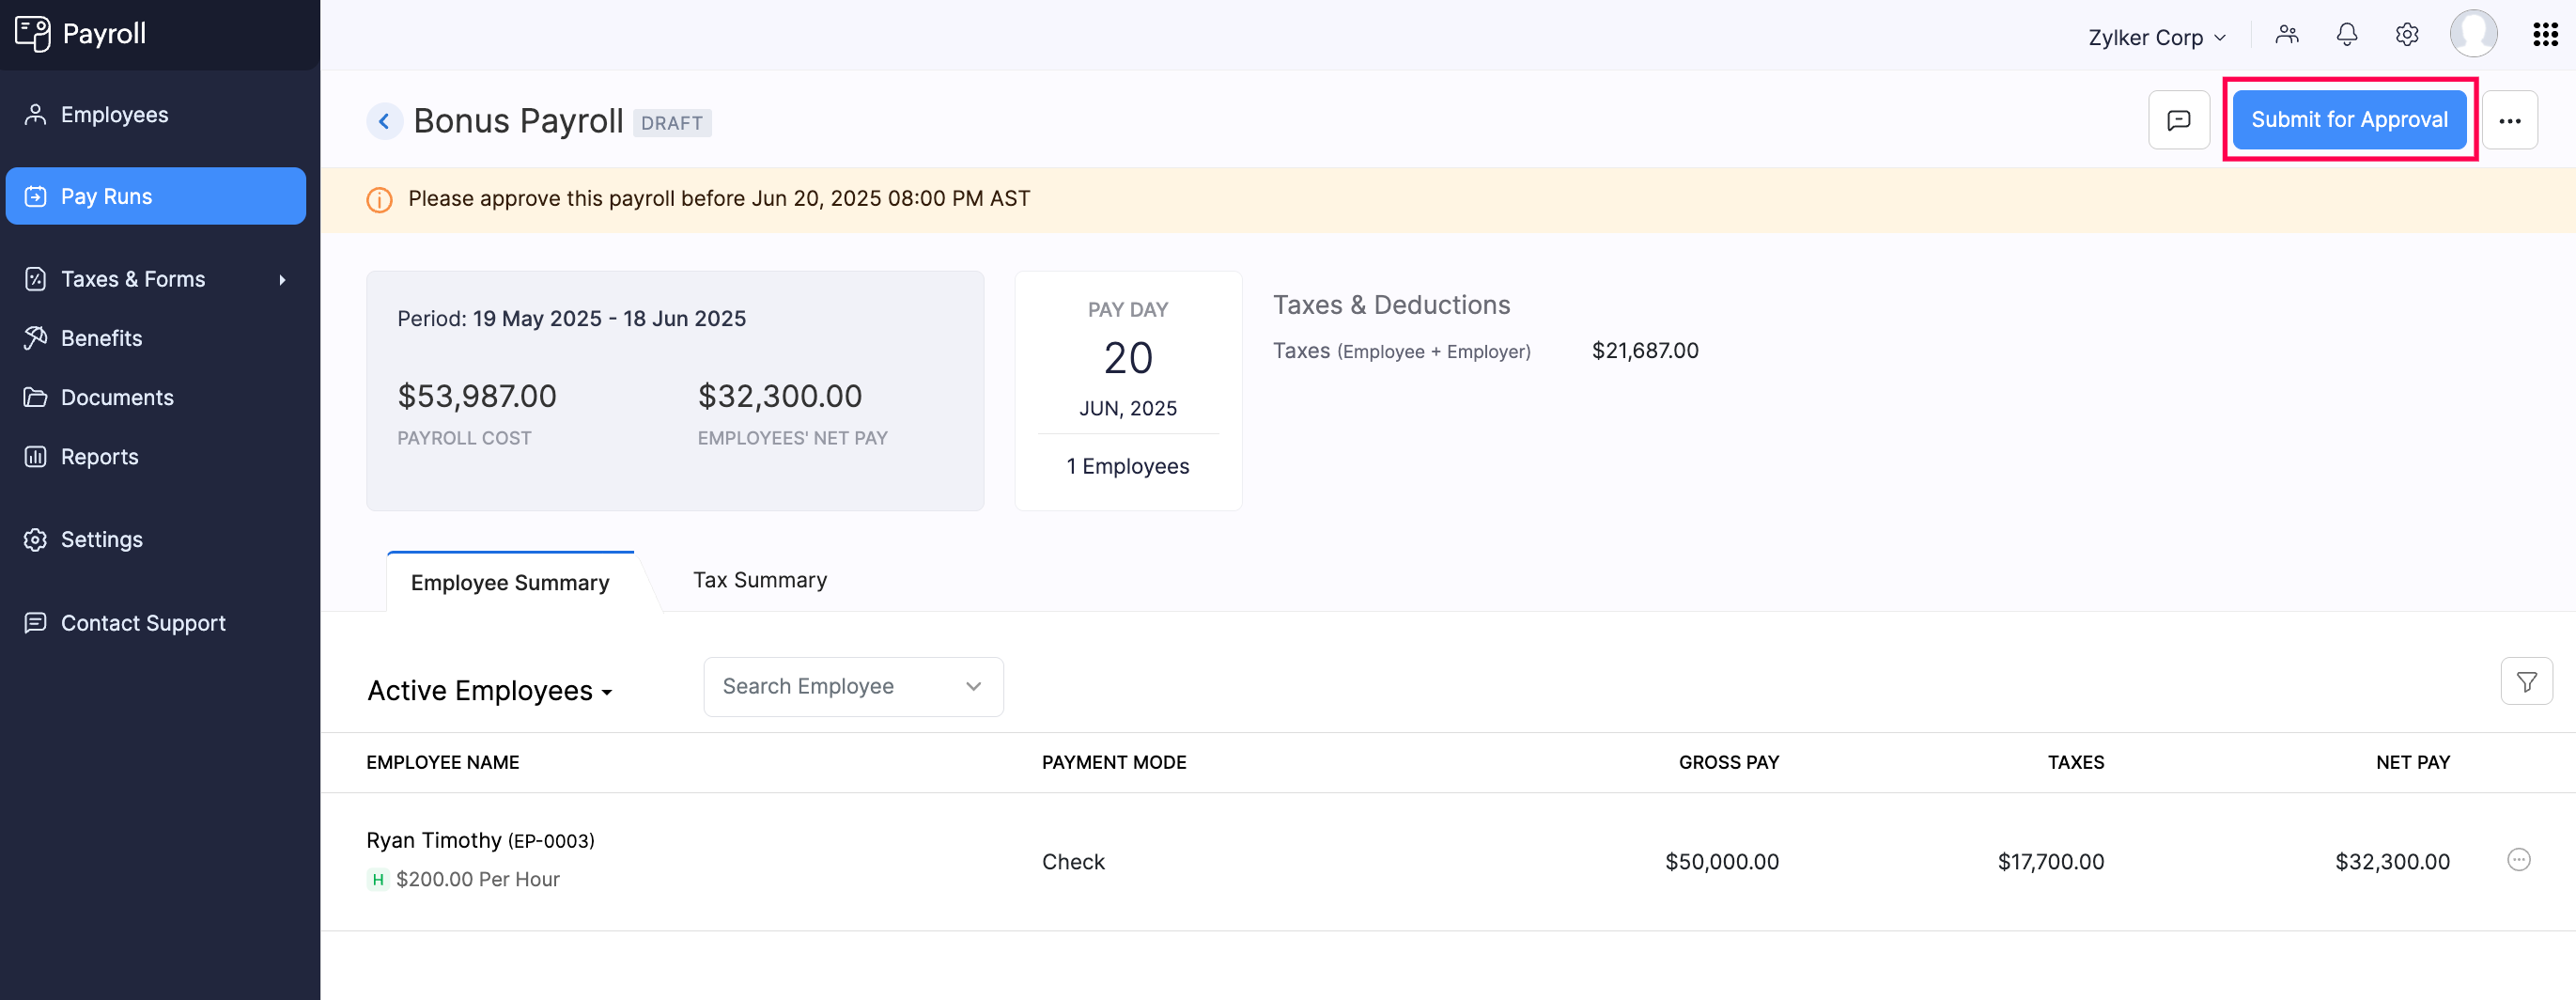2576x1000 pixels.
Task: Open the payroll comments icon
Action: click(x=2179, y=120)
